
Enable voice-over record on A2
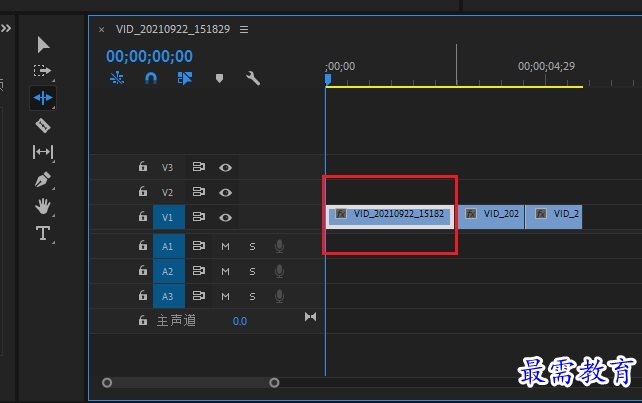279,271
